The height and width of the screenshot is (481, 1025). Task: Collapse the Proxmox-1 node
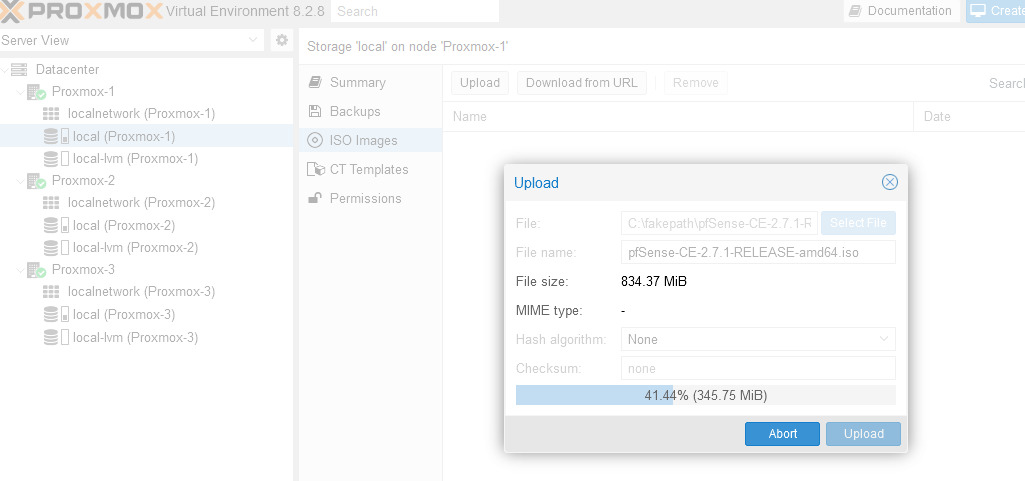click(20, 91)
